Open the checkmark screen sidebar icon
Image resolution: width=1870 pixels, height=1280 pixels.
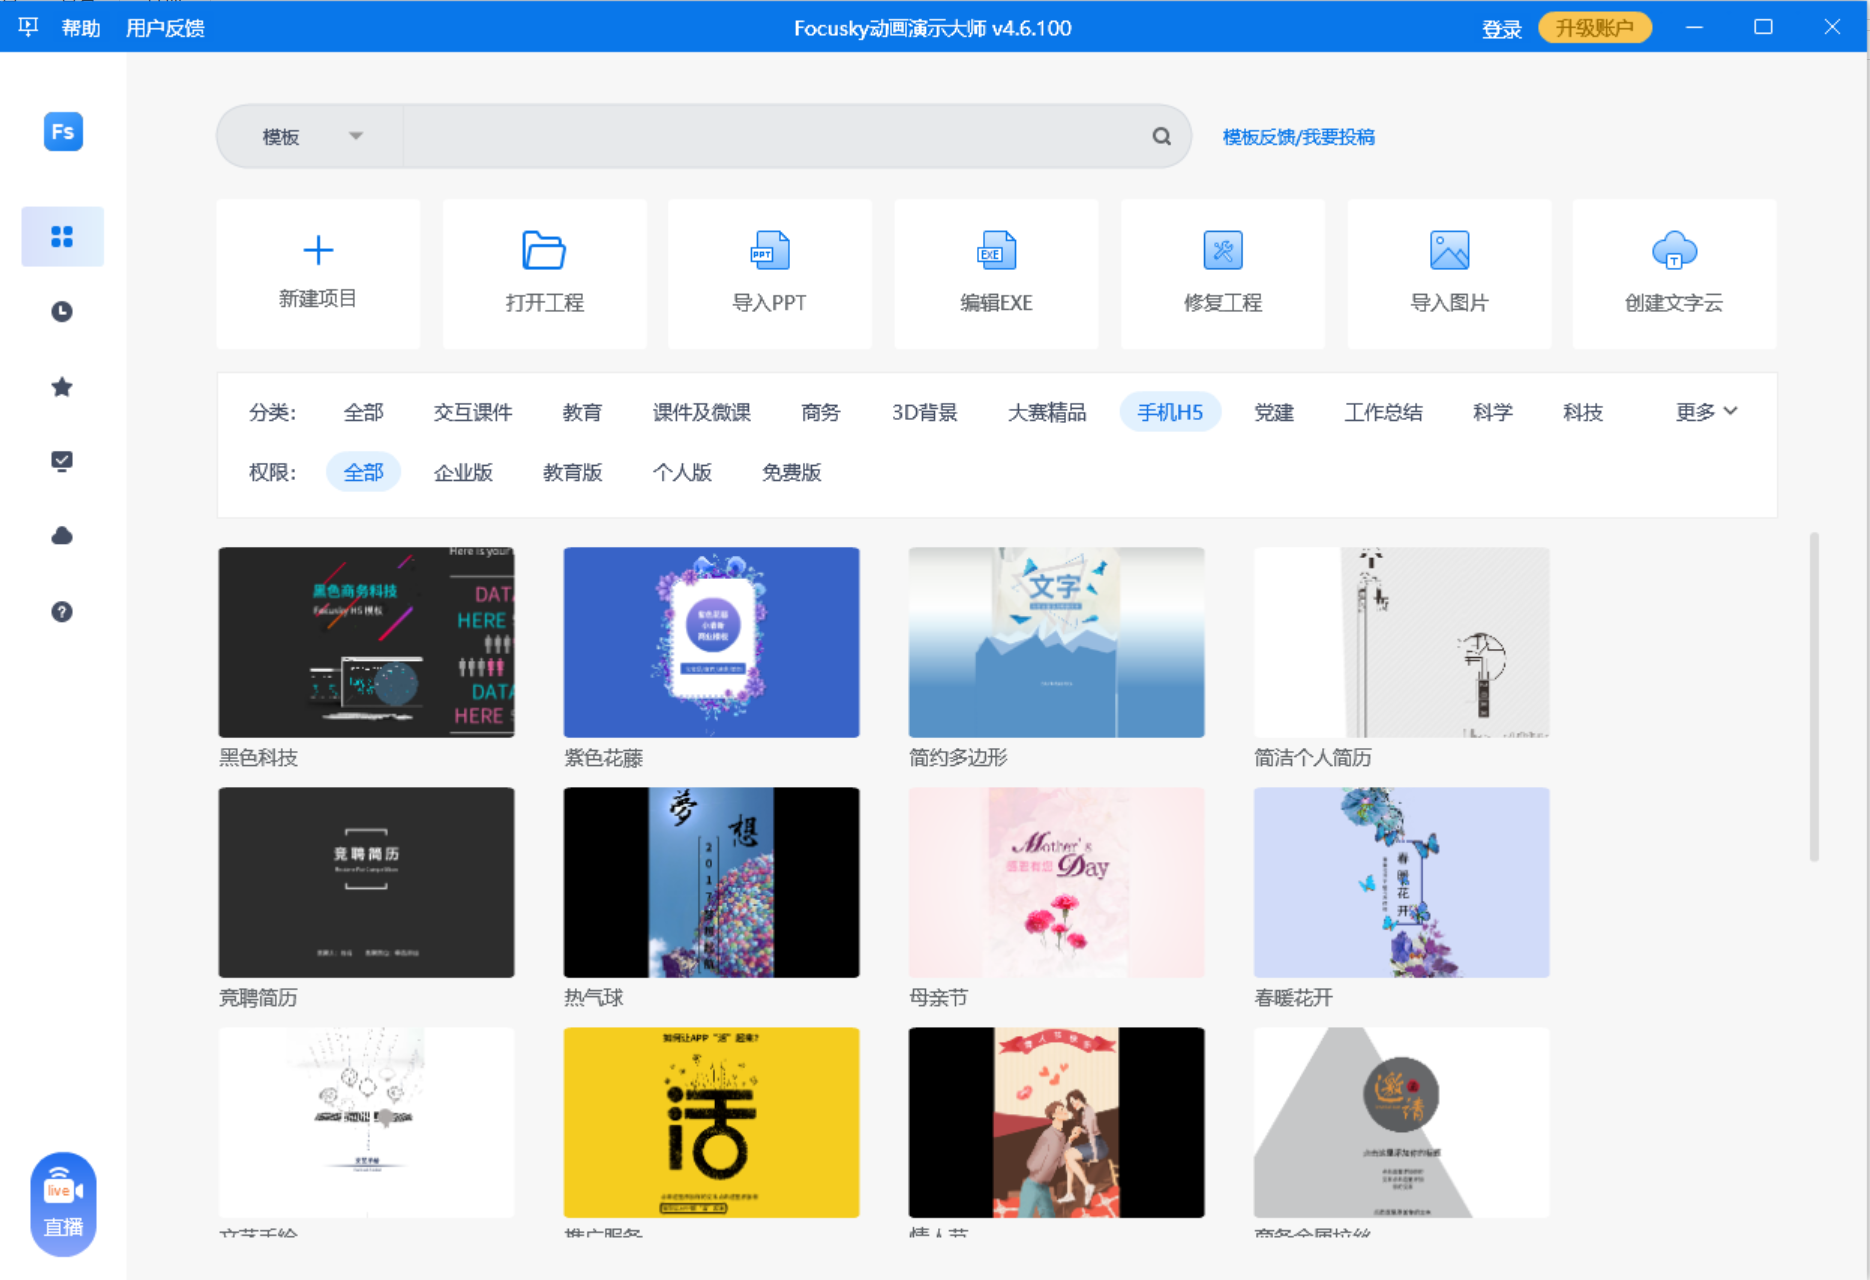[x=62, y=461]
